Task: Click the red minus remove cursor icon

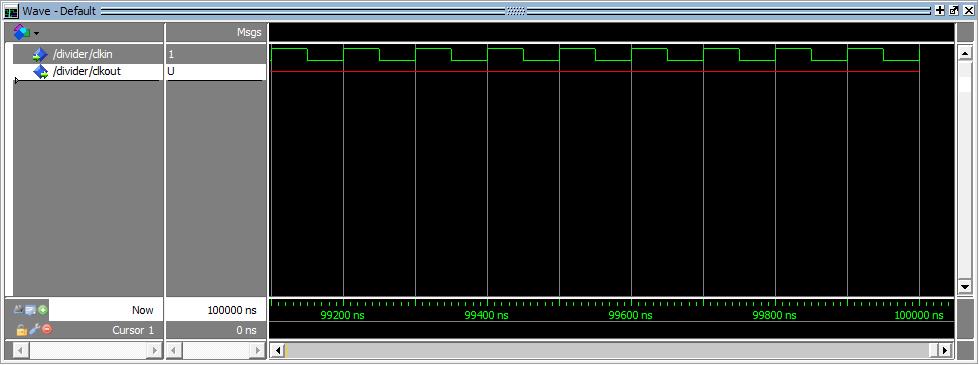Action: click(46, 329)
